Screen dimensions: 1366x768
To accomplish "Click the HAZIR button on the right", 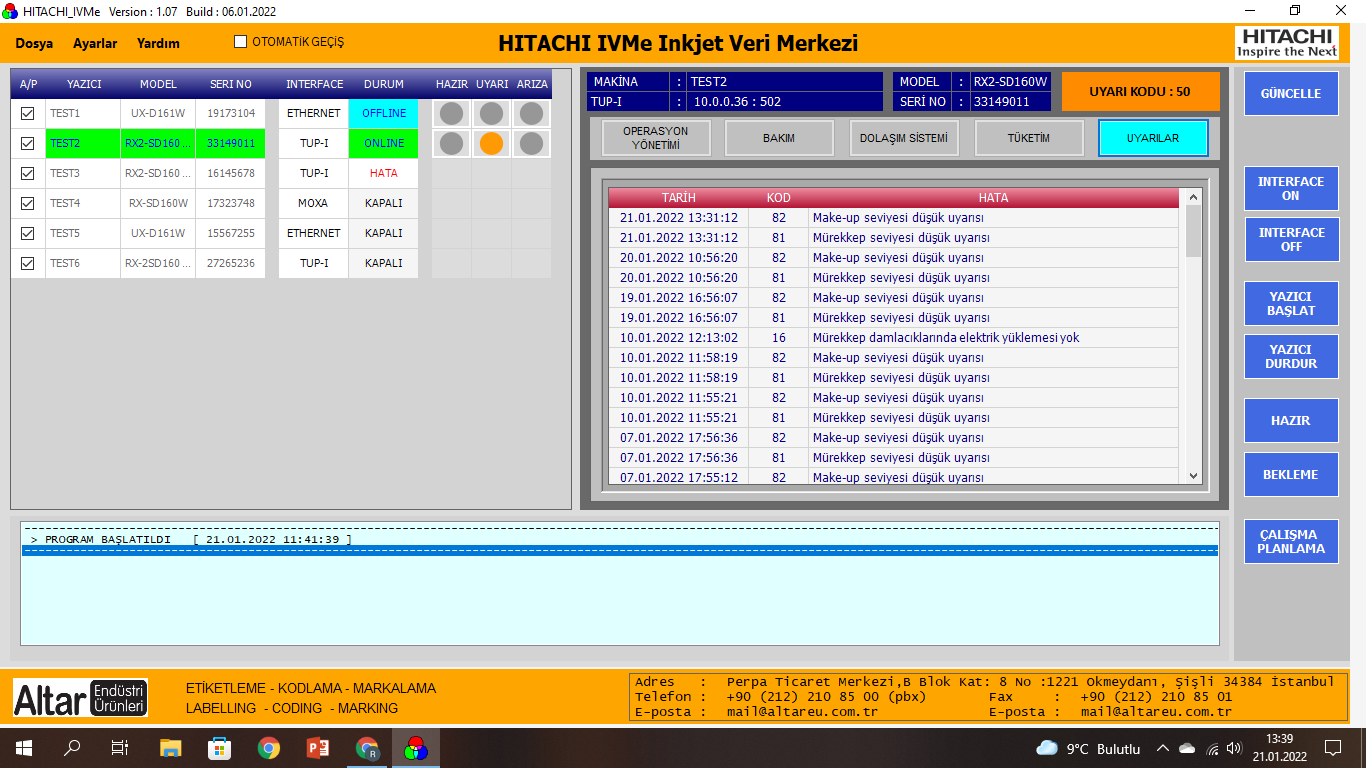I will pos(1291,421).
